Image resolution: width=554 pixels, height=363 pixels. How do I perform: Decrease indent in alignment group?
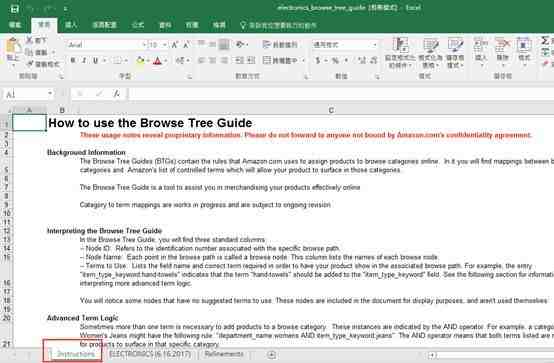click(x=240, y=60)
